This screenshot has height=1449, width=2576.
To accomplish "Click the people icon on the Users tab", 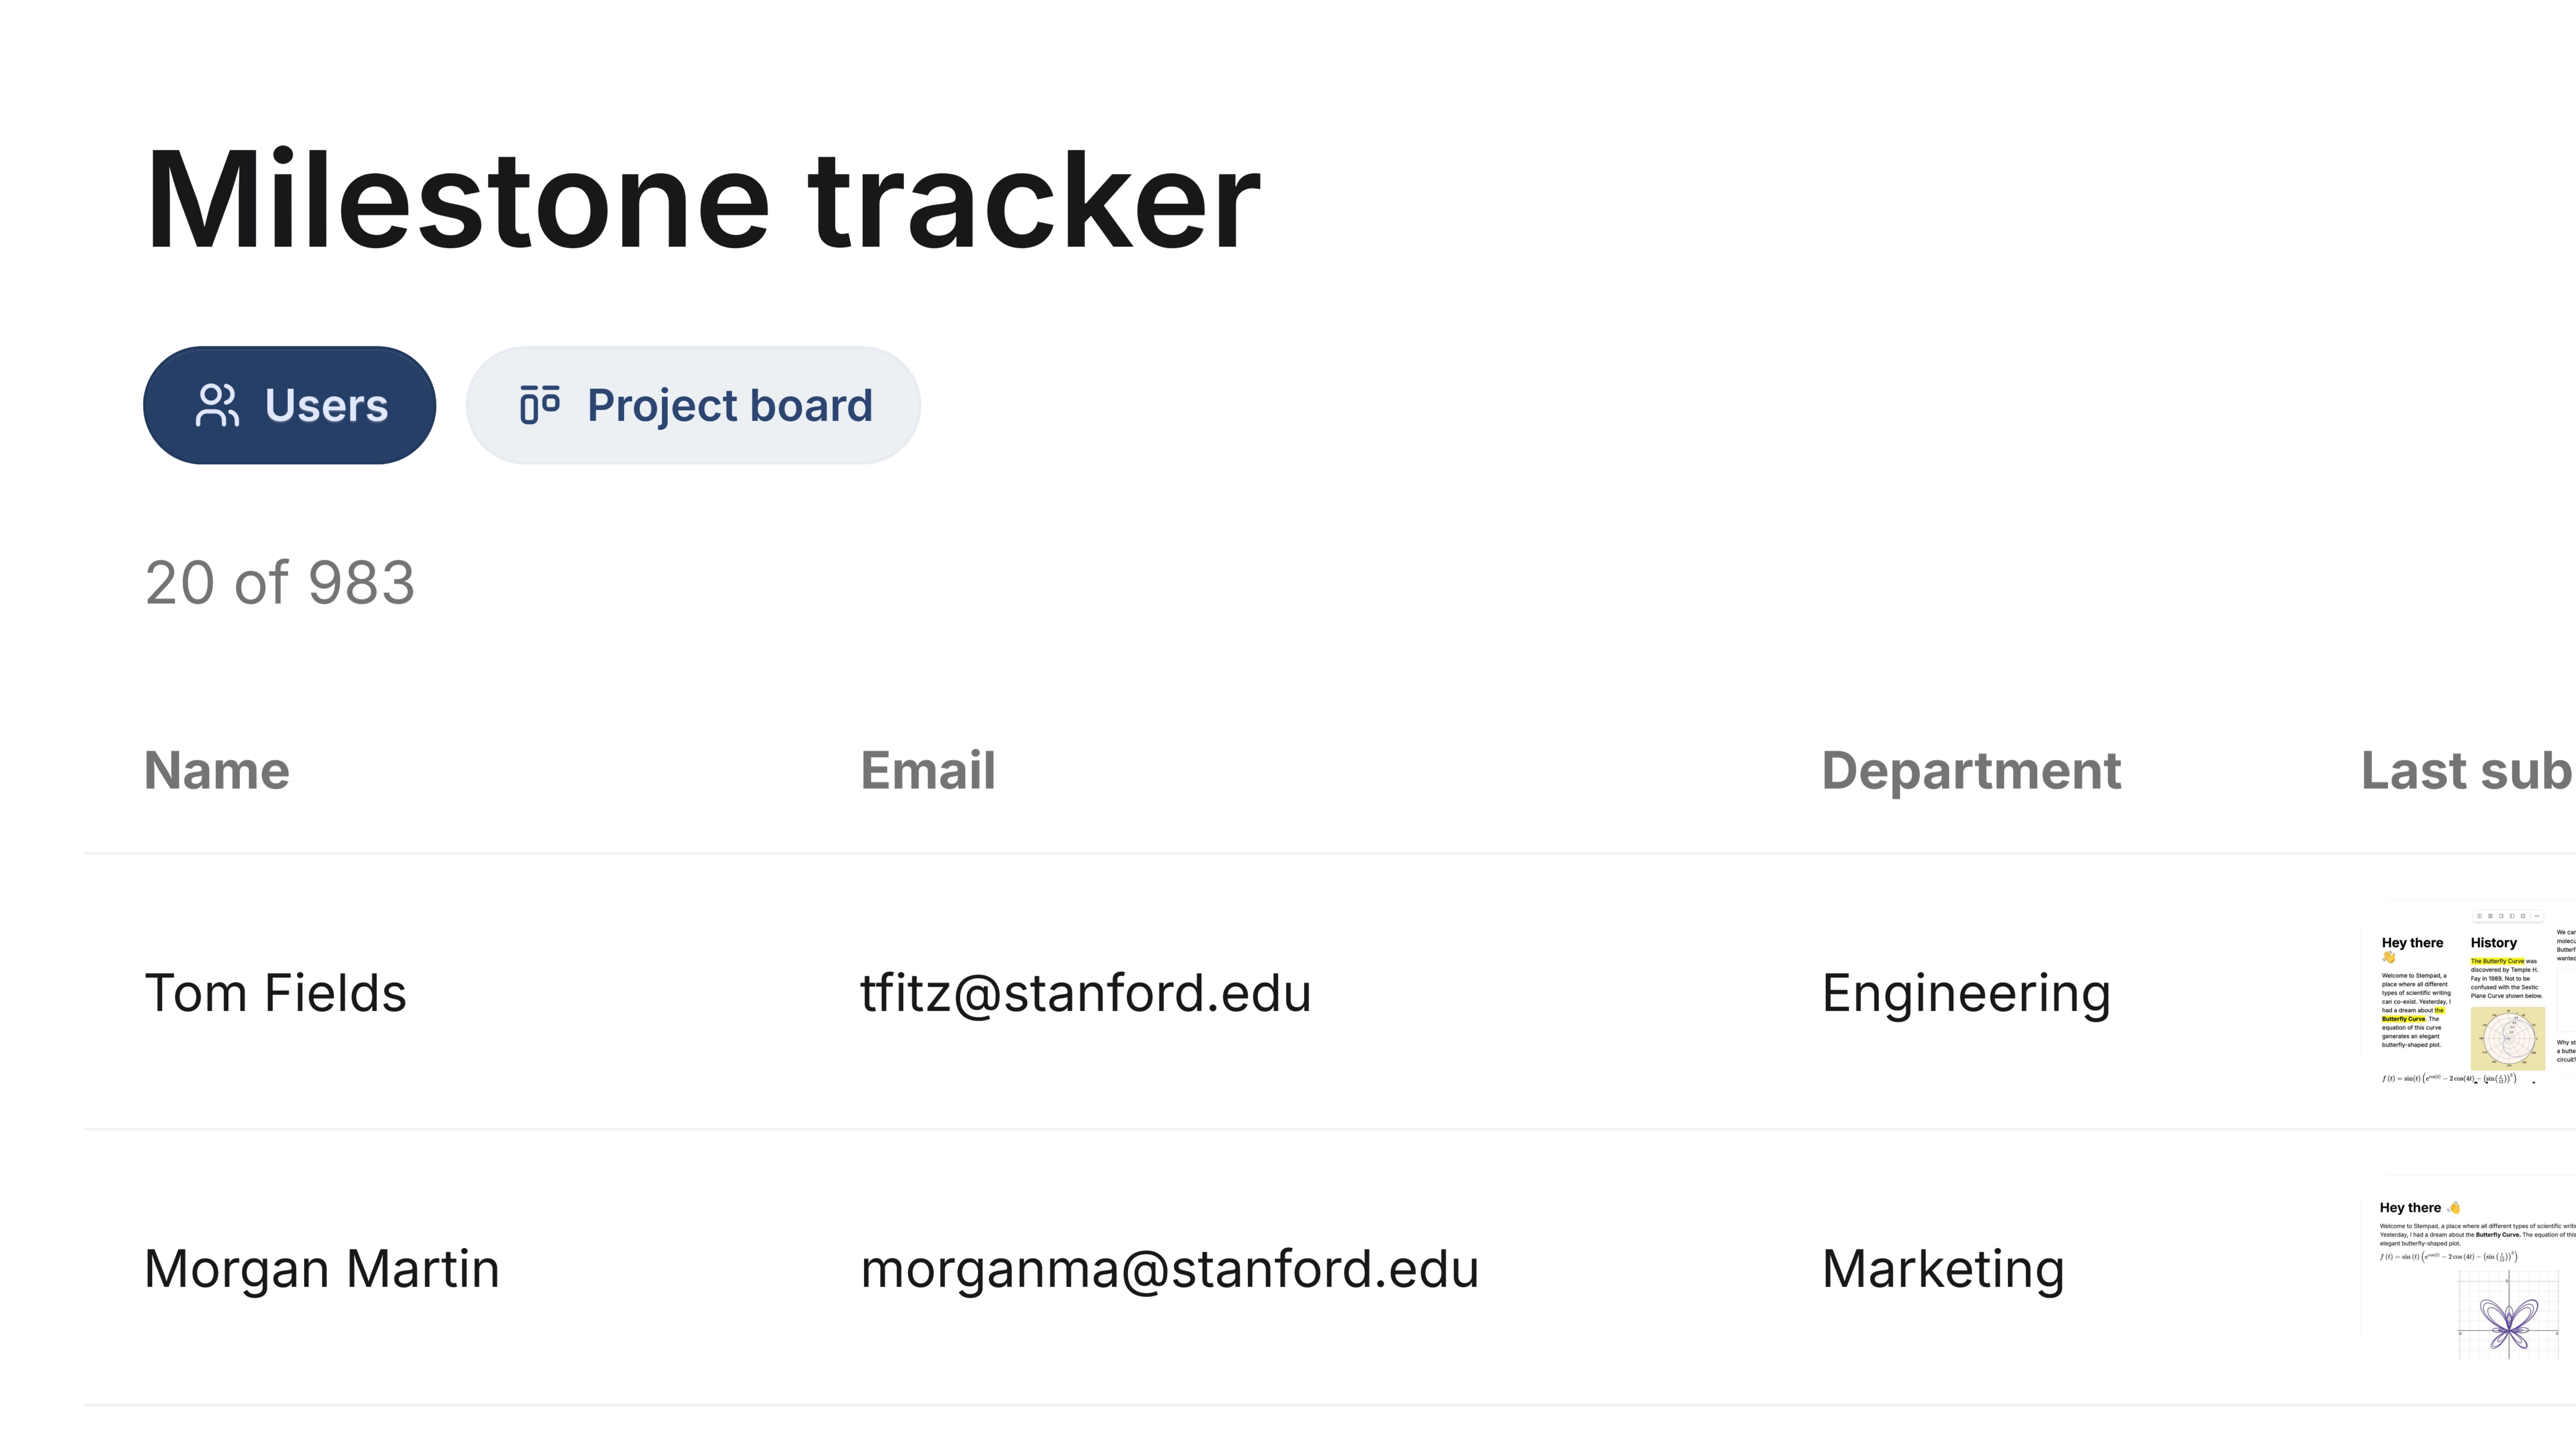I will tap(217, 406).
